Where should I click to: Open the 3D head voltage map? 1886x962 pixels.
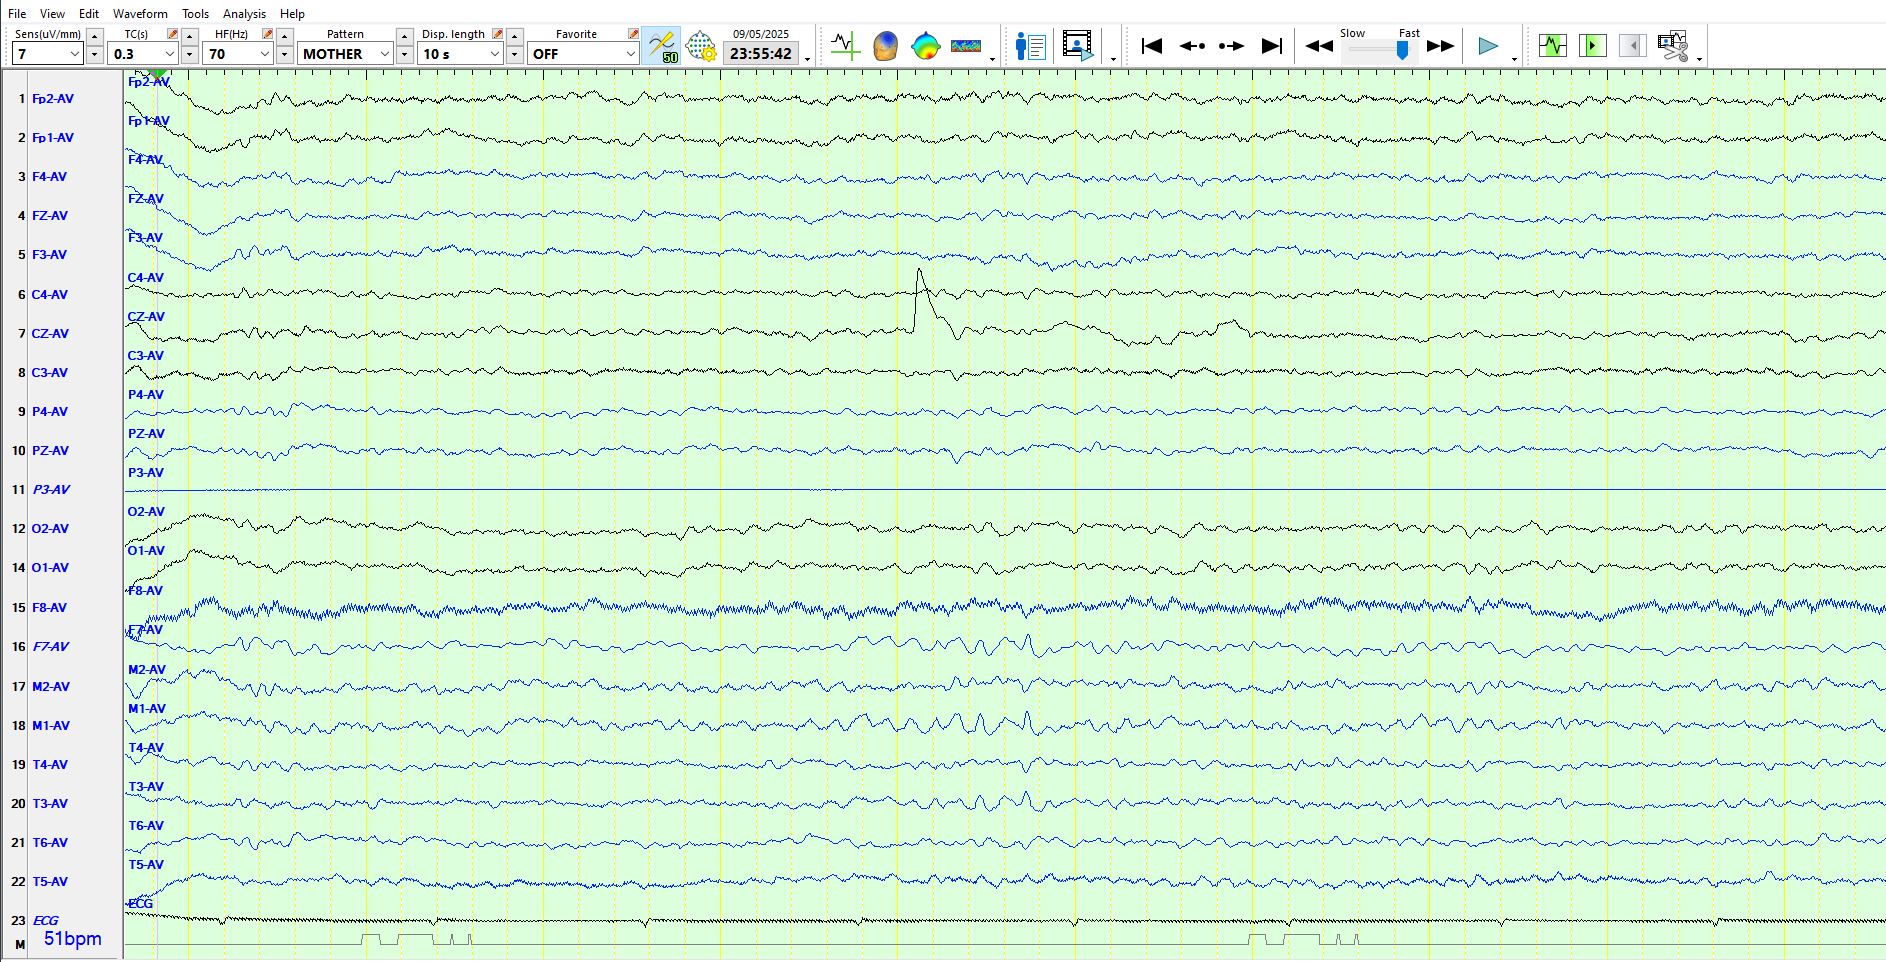coord(885,46)
